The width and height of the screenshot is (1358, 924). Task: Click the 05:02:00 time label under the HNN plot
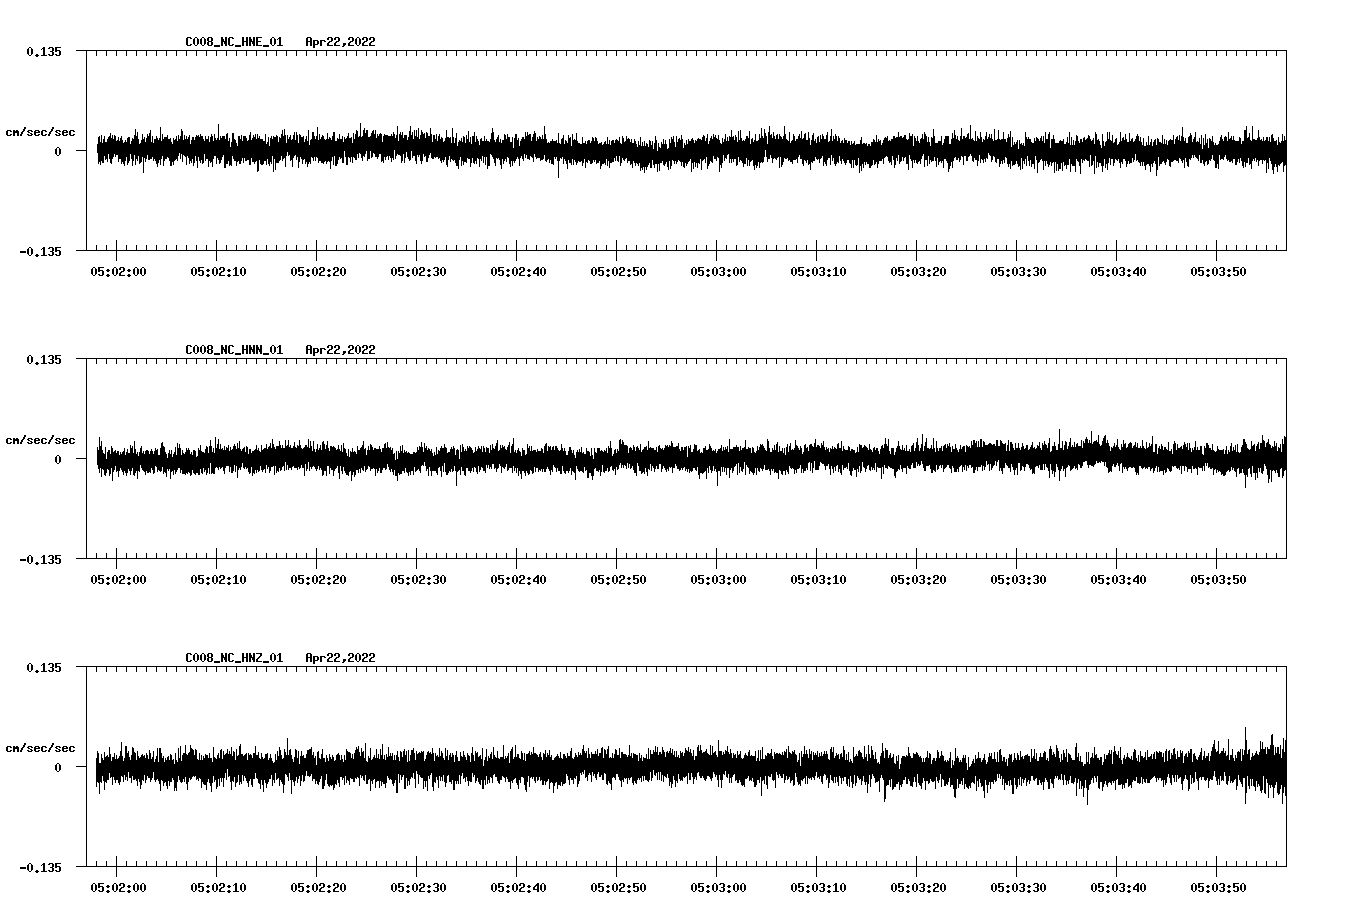tap(118, 579)
